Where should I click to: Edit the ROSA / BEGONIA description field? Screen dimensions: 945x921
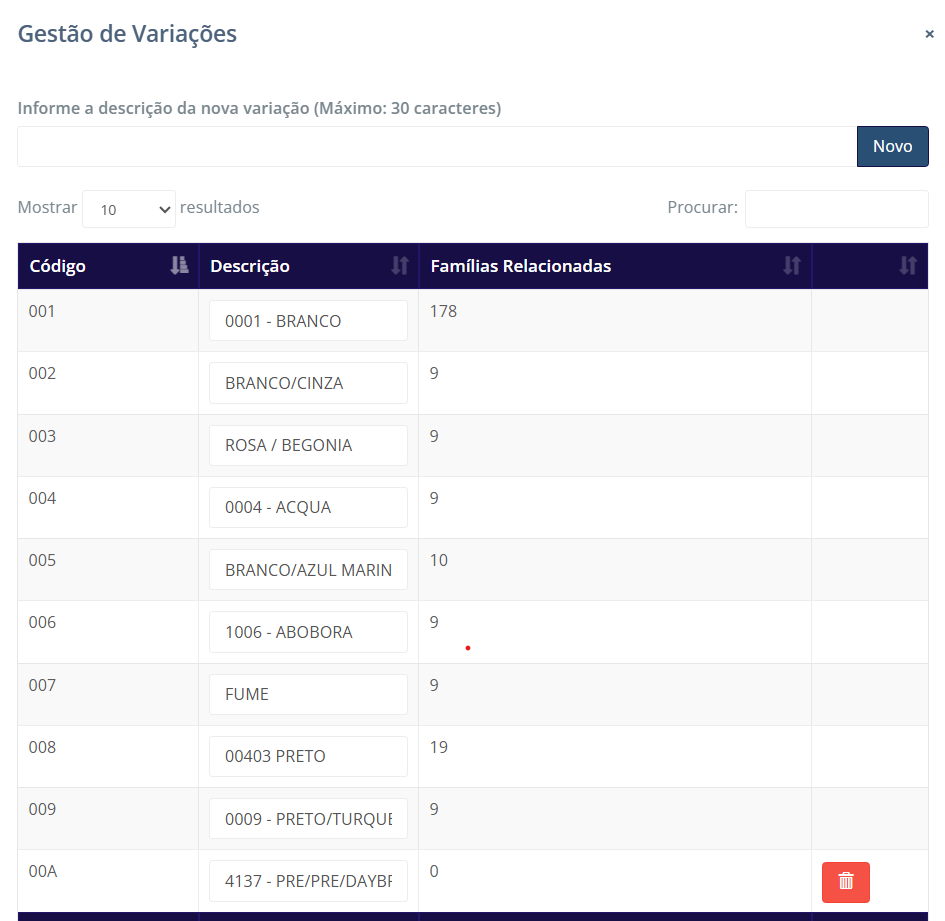tap(308, 445)
